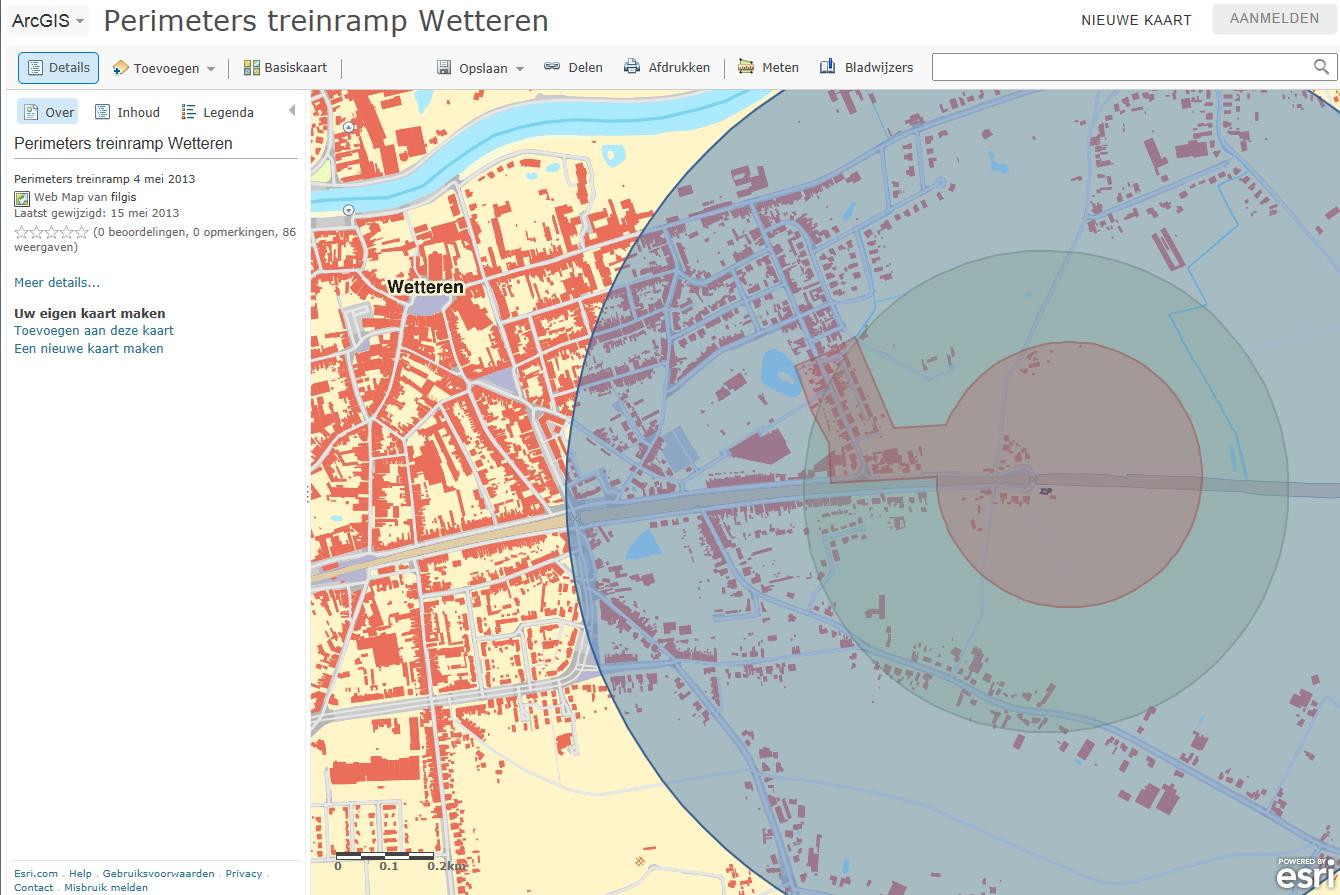Switch to the Inhoud tab
The width and height of the screenshot is (1340, 895).
pyautogui.click(x=127, y=112)
